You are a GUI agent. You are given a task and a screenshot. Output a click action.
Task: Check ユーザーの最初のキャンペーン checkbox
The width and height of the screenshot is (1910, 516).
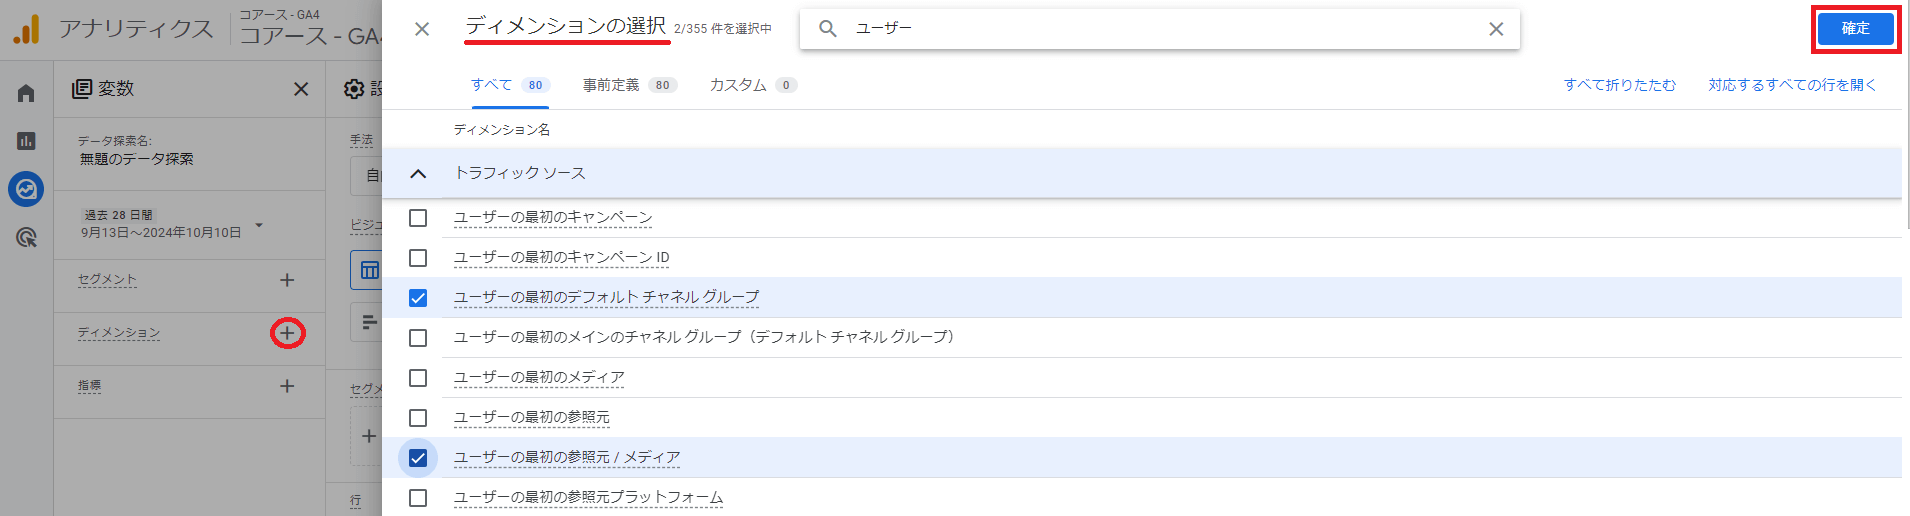[x=418, y=218]
